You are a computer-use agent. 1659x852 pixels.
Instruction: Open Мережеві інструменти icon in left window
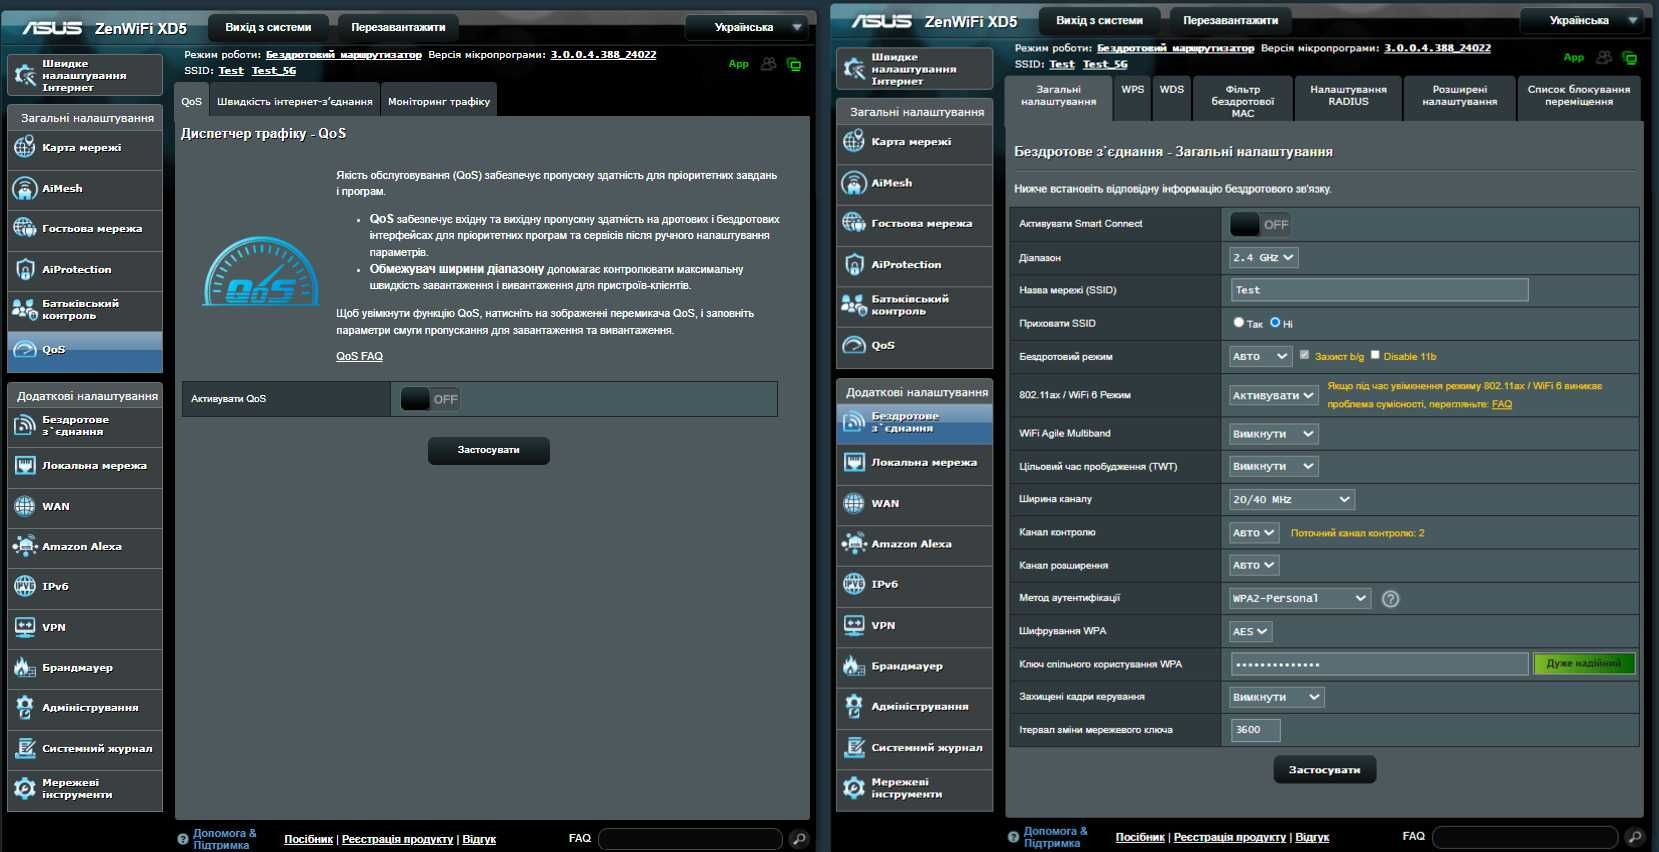click(25, 789)
